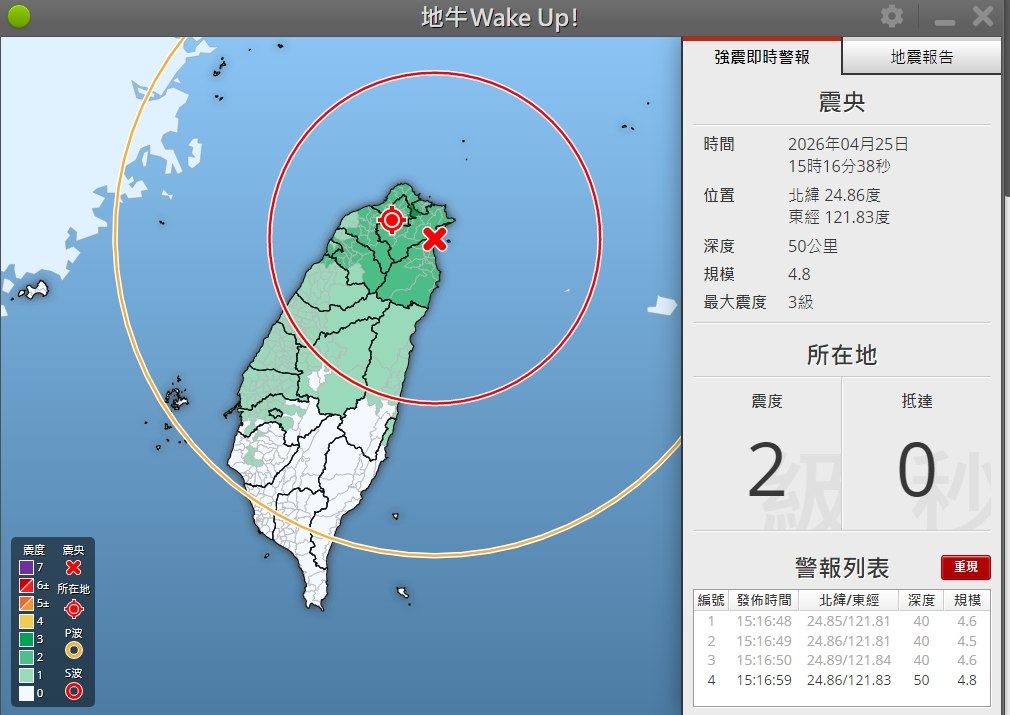Screen dimensions: 1010x715
Task: Click the max intensity value 3級
Action: click(x=801, y=302)
